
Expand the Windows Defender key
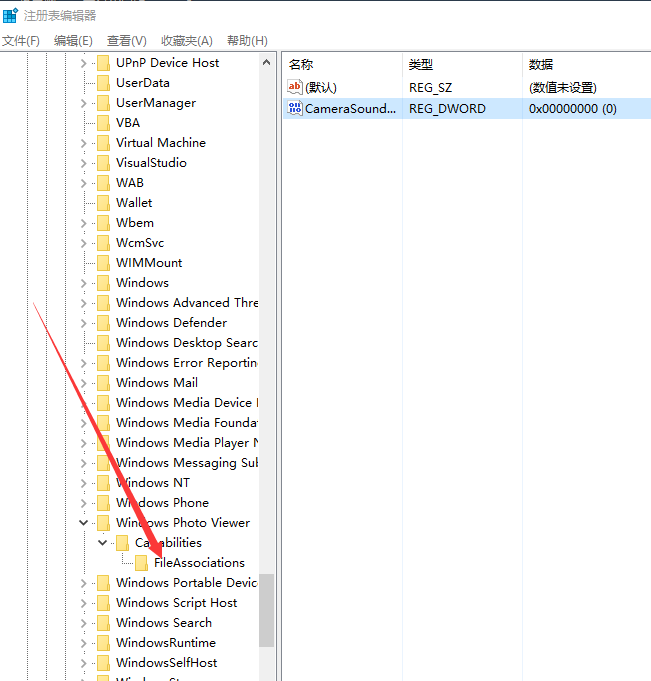[x=83, y=323]
